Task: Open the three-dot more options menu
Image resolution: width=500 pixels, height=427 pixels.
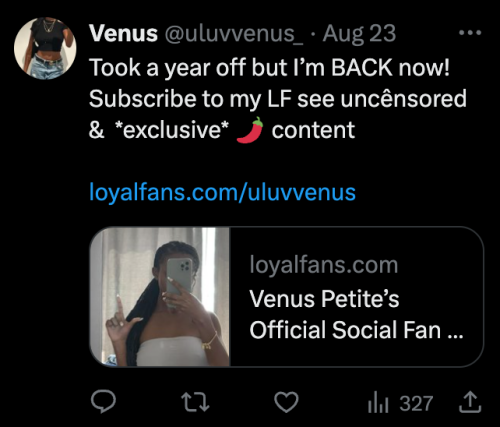Action: point(470,33)
